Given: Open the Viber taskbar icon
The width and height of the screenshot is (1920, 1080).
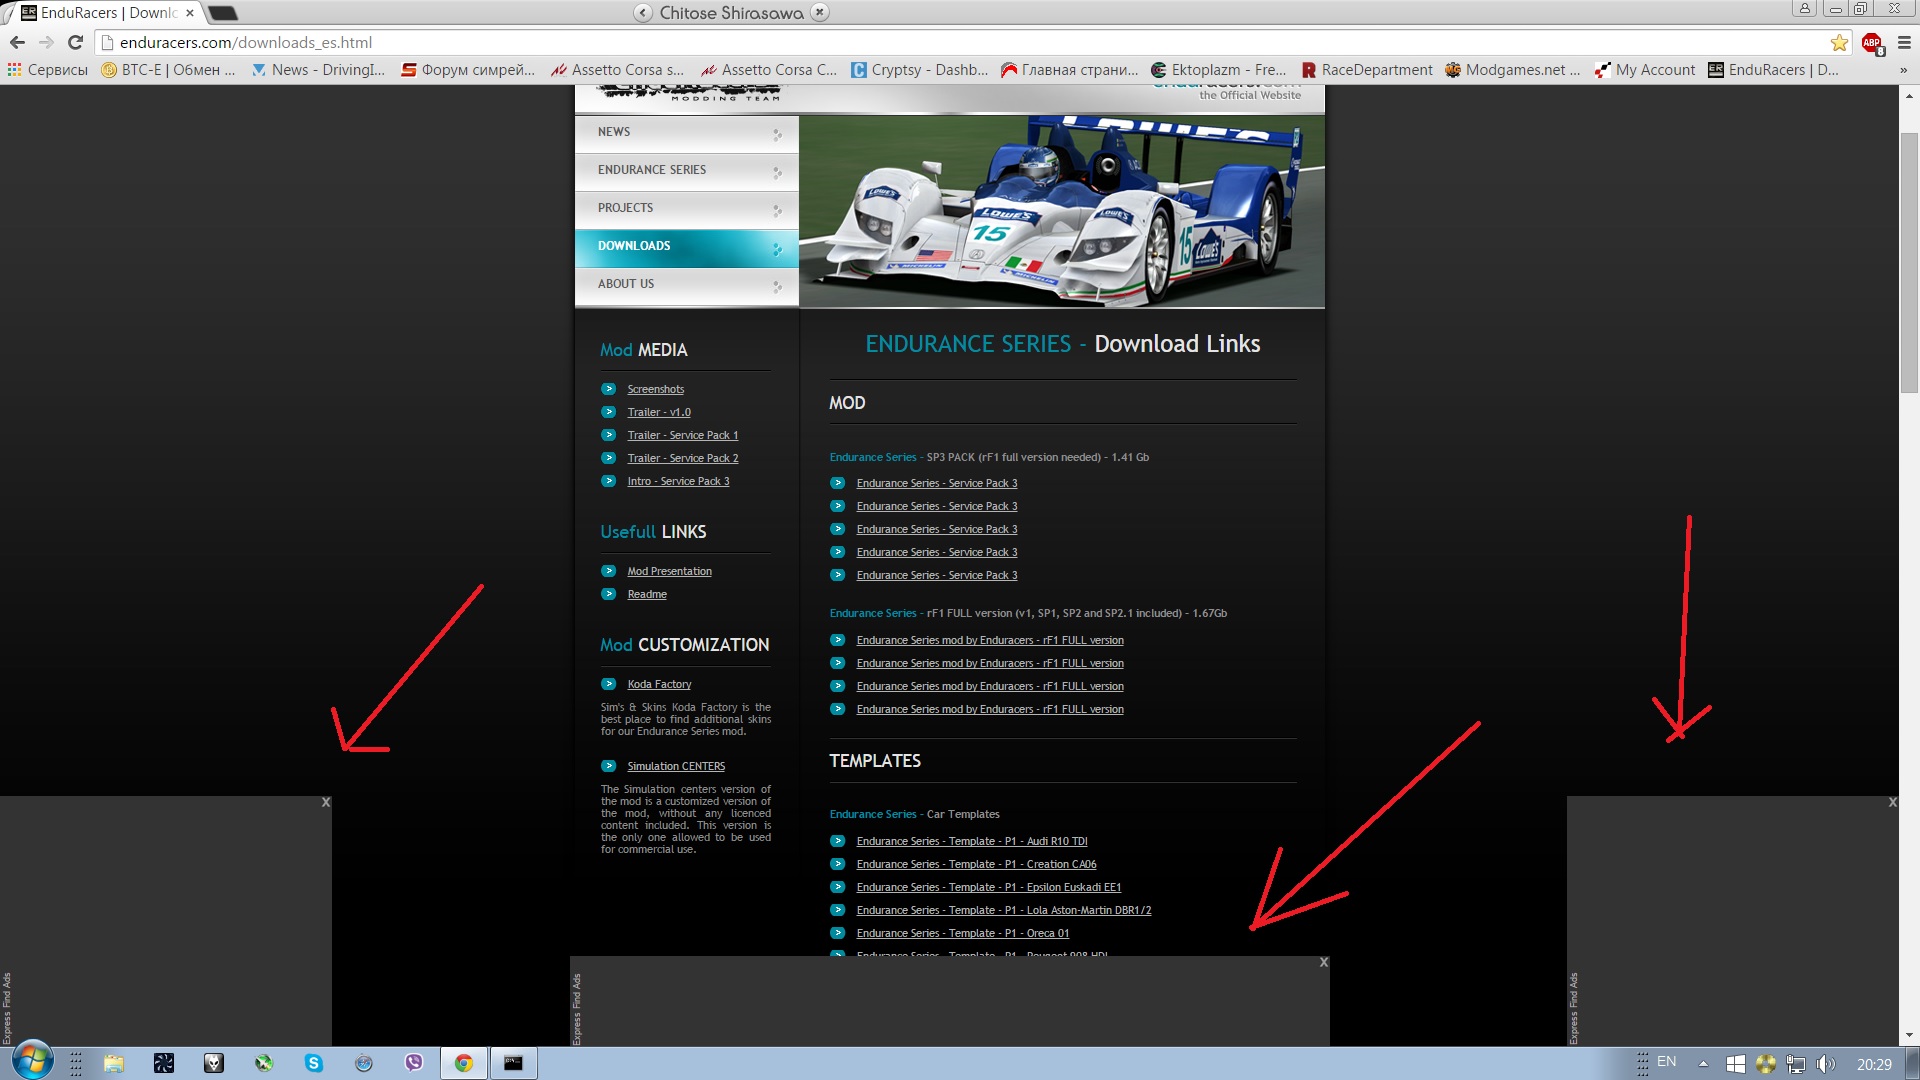Looking at the screenshot, I should tap(413, 1063).
